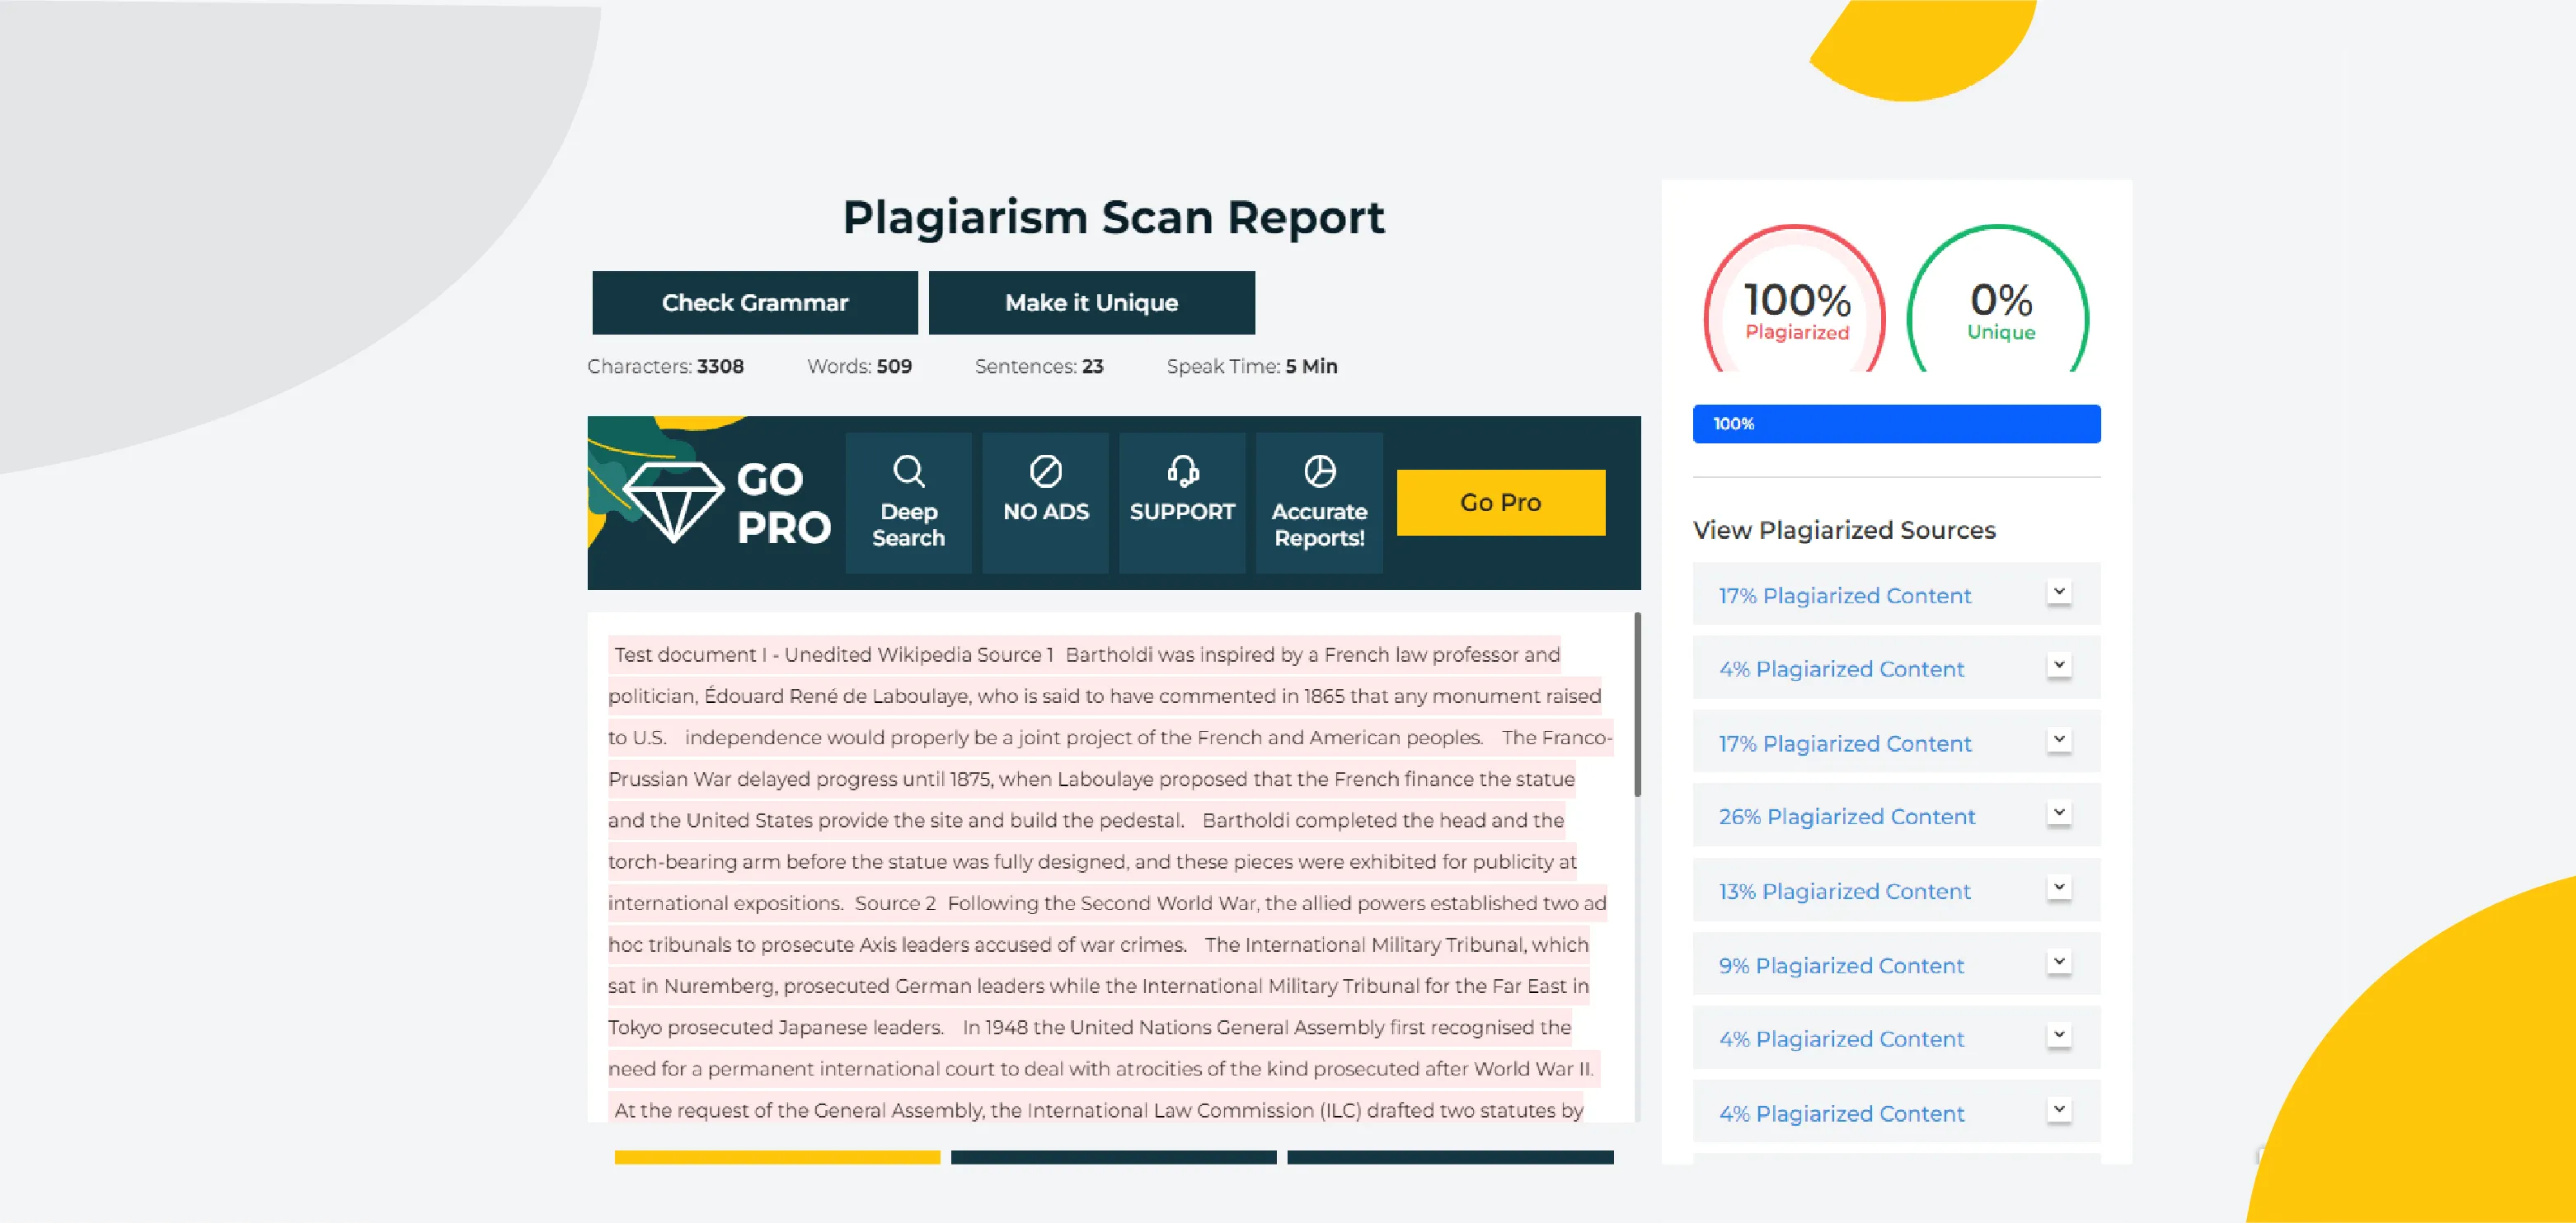Click the report text scrollbar
The width and height of the screenshot is (2576, 1223).
point(1637,705)
